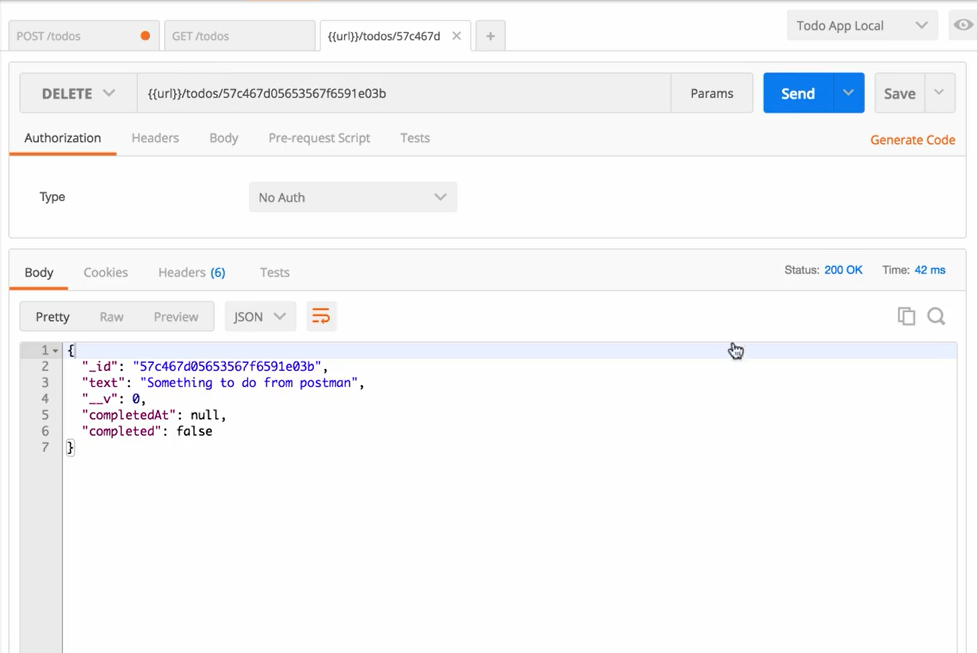This screenshot has height=653, width=977.
Task: Open the request Headers tab
Action: 155,138
